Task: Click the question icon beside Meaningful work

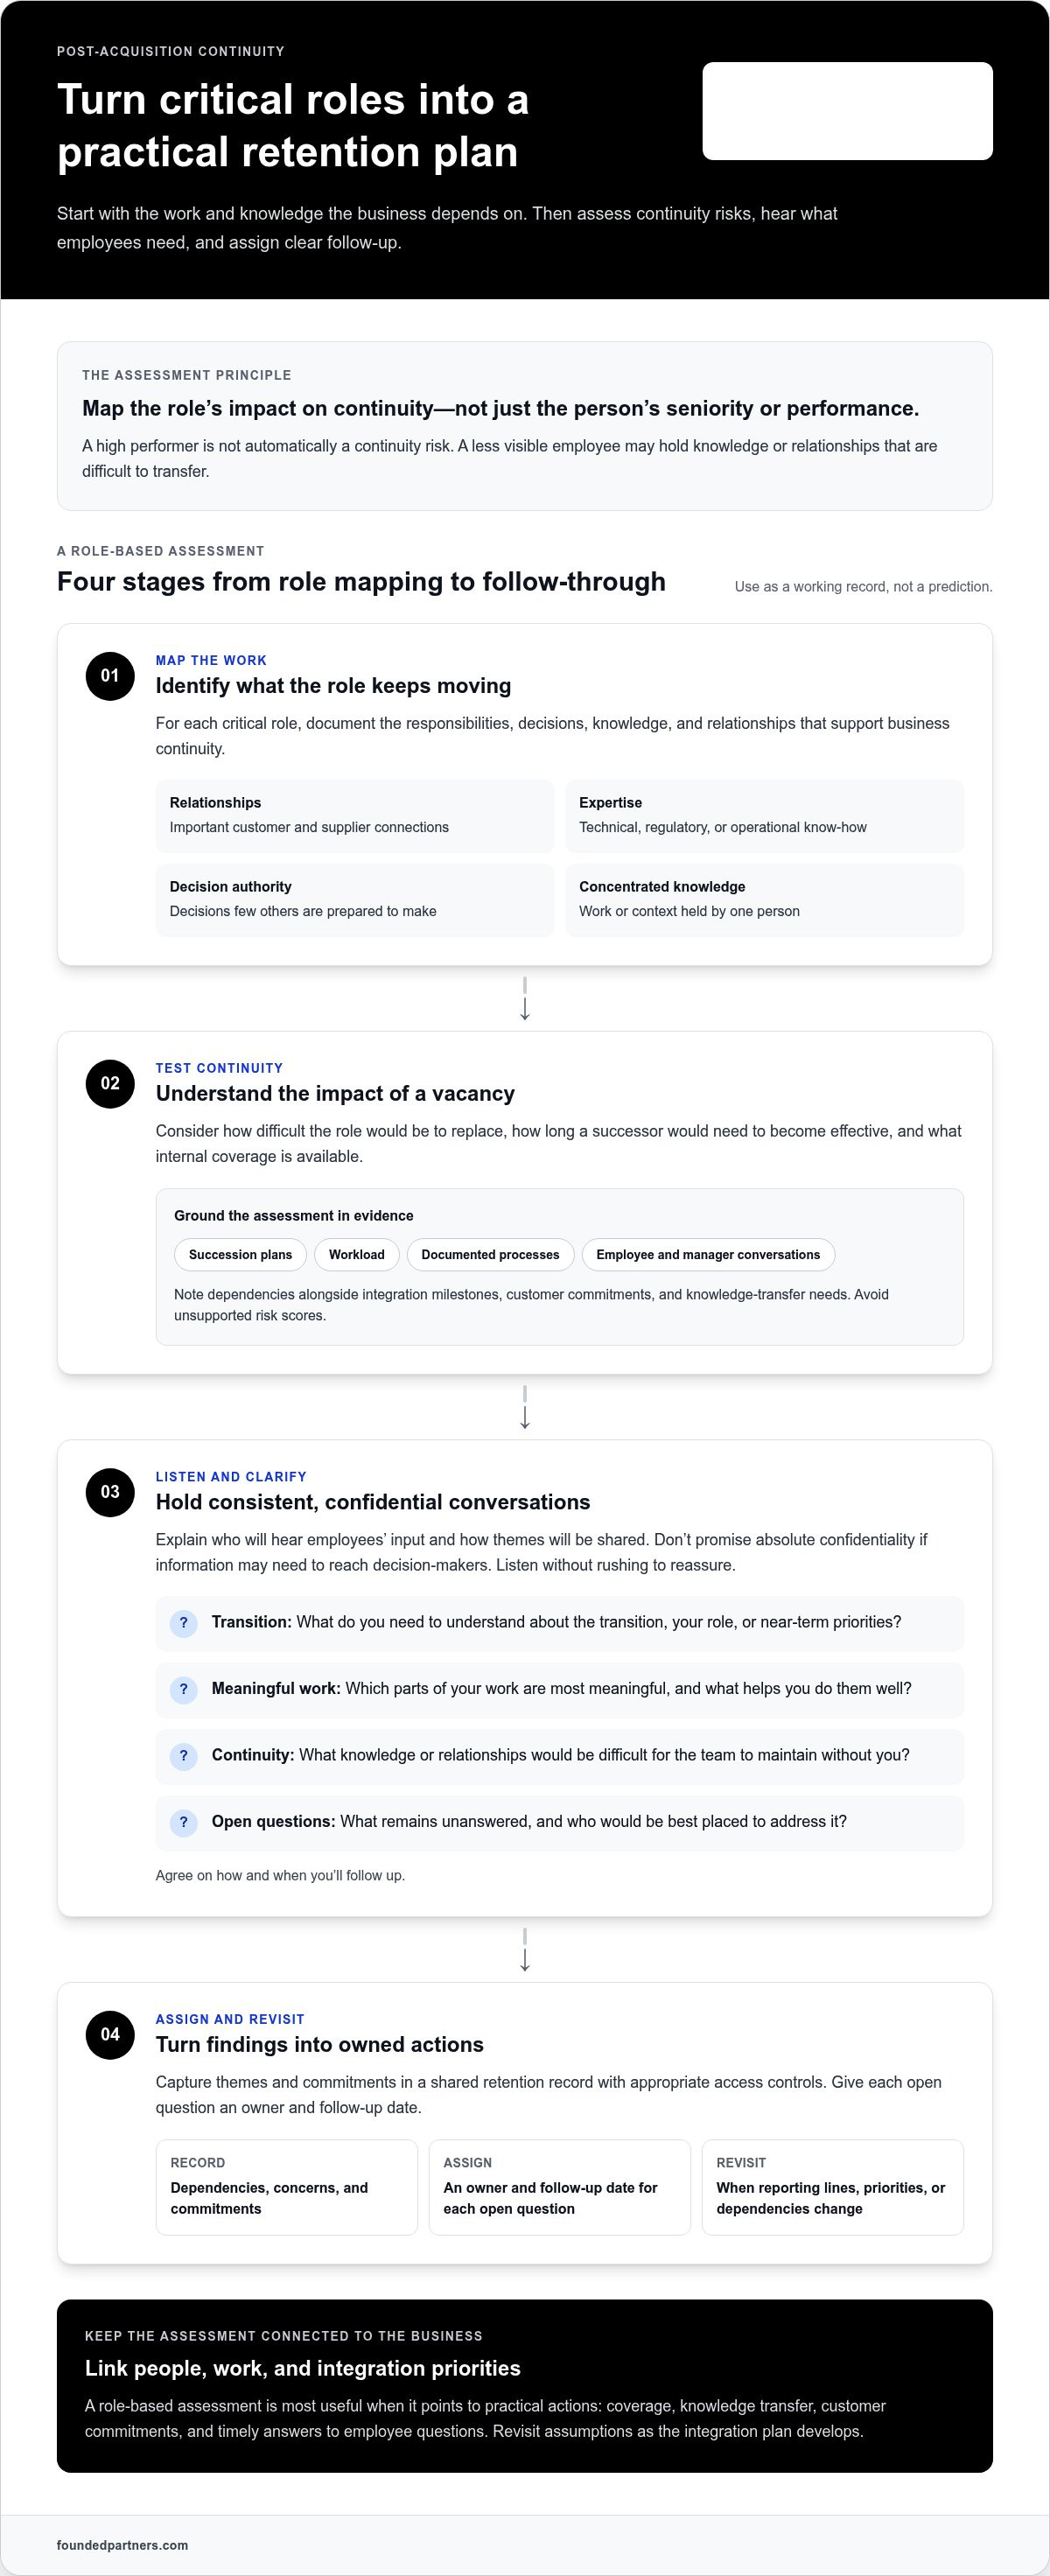Action: pyautogui.click(x=183, y=1690)
